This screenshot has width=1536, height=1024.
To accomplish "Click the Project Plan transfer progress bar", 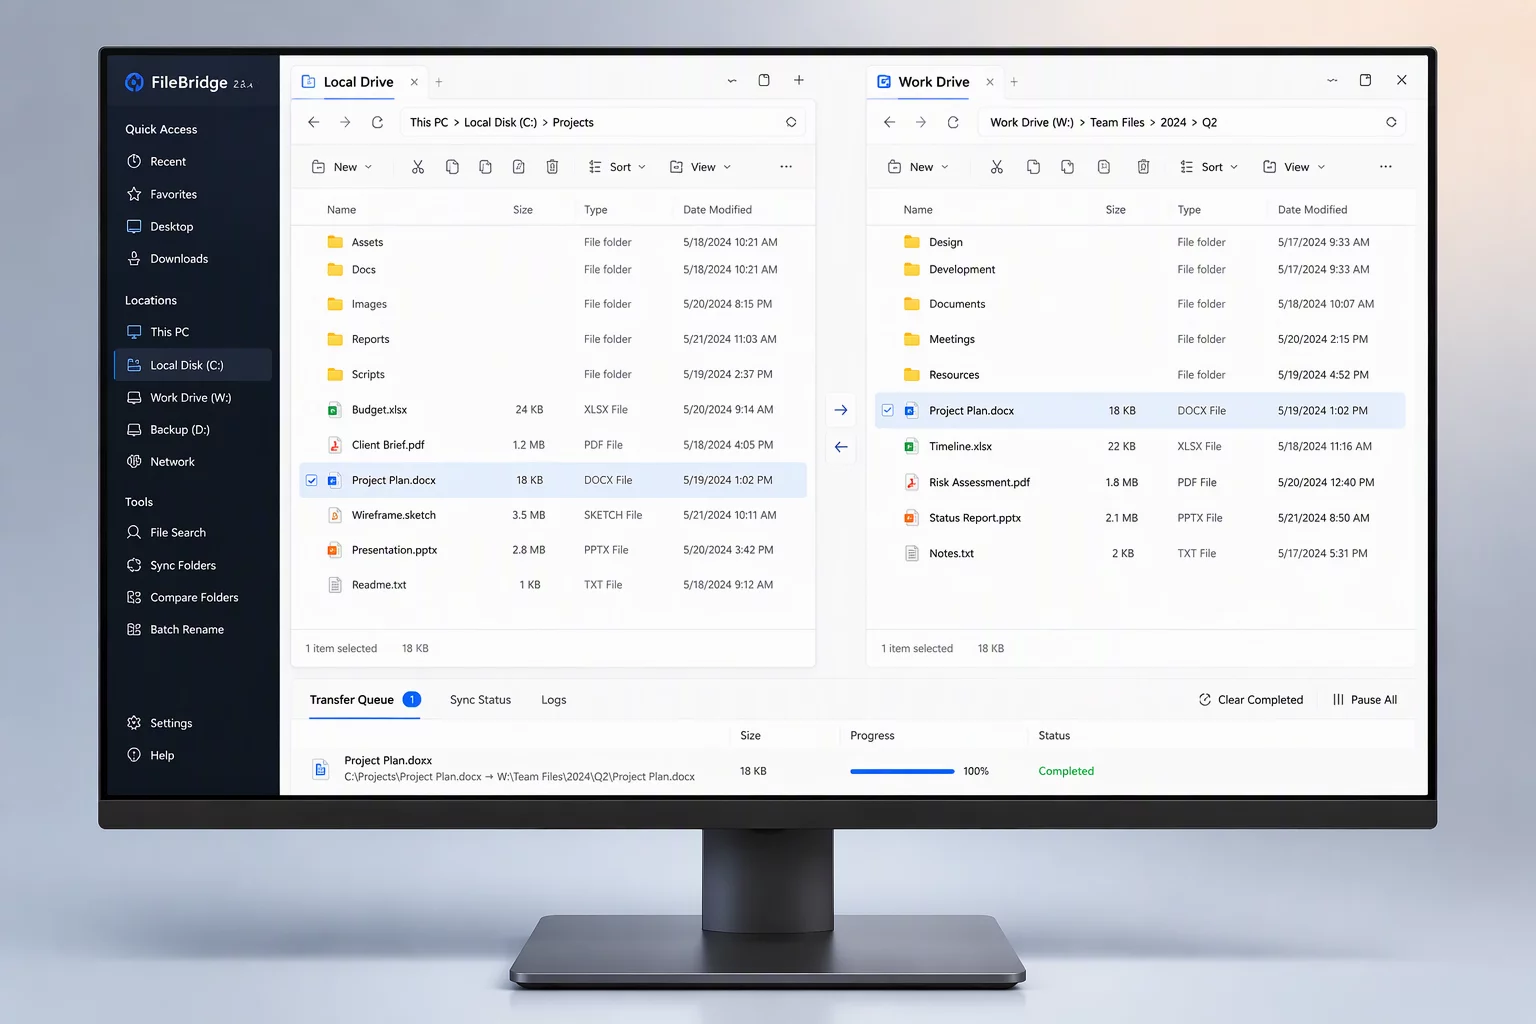I will tap(902, 771).
